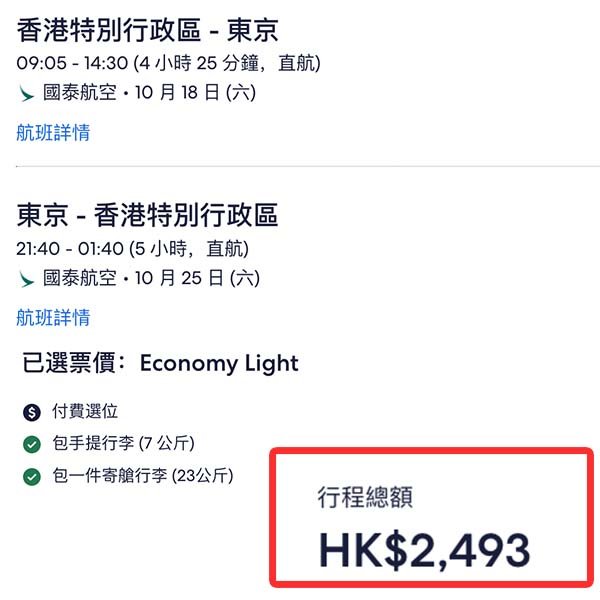Select the 香港特別行政區 - 東京 route heading
Image resolution: width=600 pixels, height=600 pixels.
pyautogui.click(x=147, y=31)
